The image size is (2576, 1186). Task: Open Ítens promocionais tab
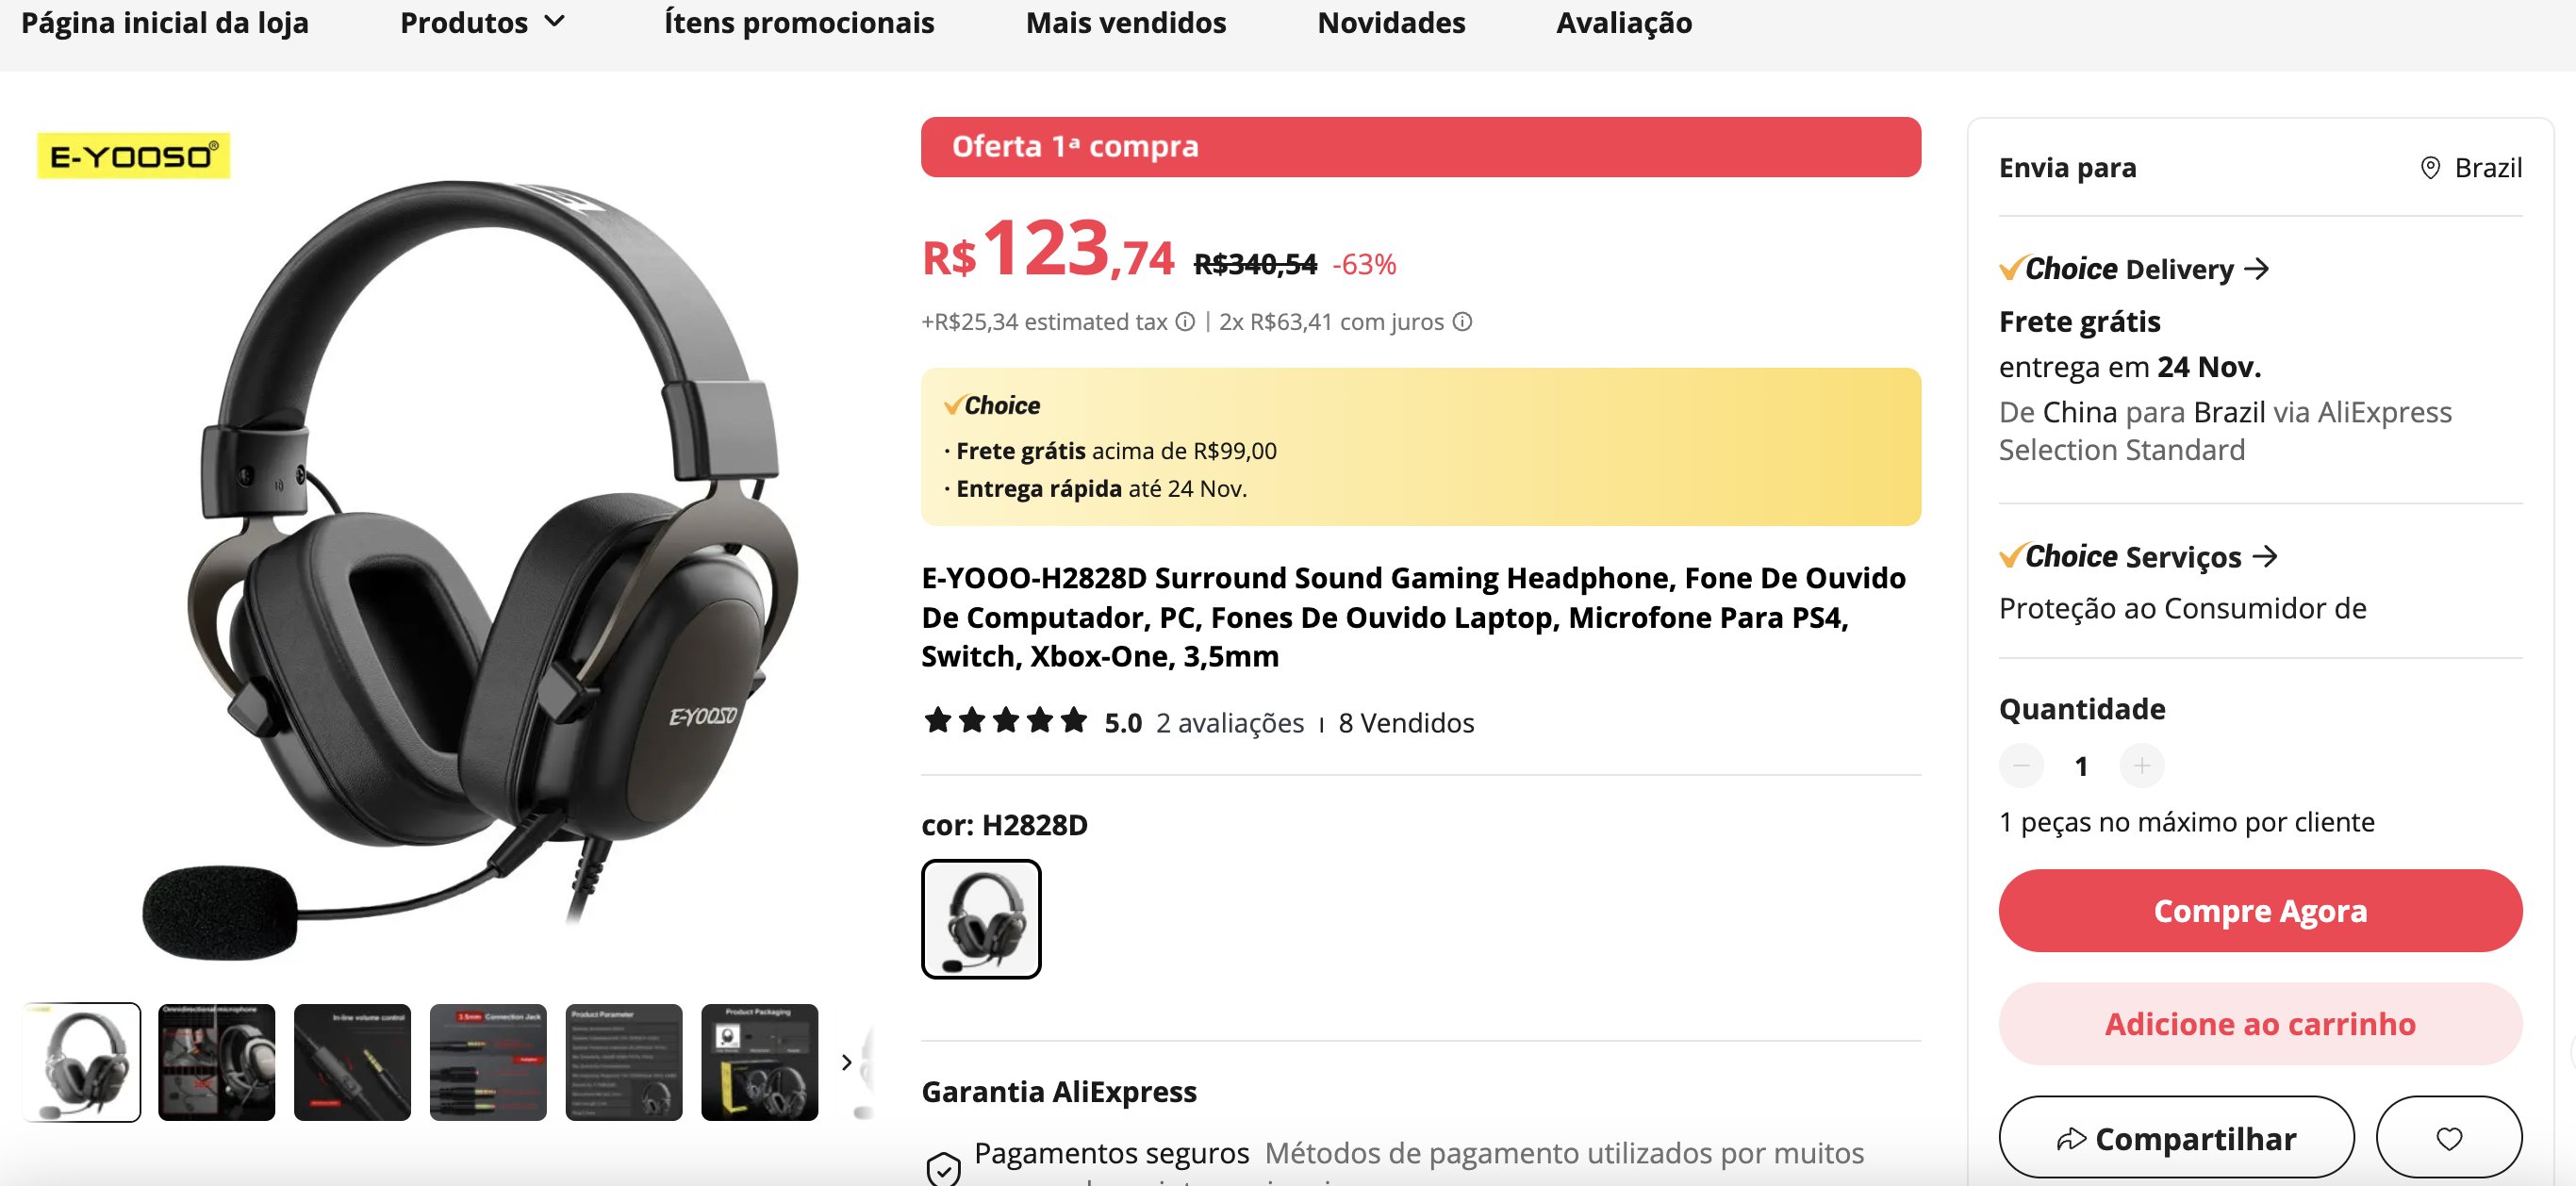[799, 22]
